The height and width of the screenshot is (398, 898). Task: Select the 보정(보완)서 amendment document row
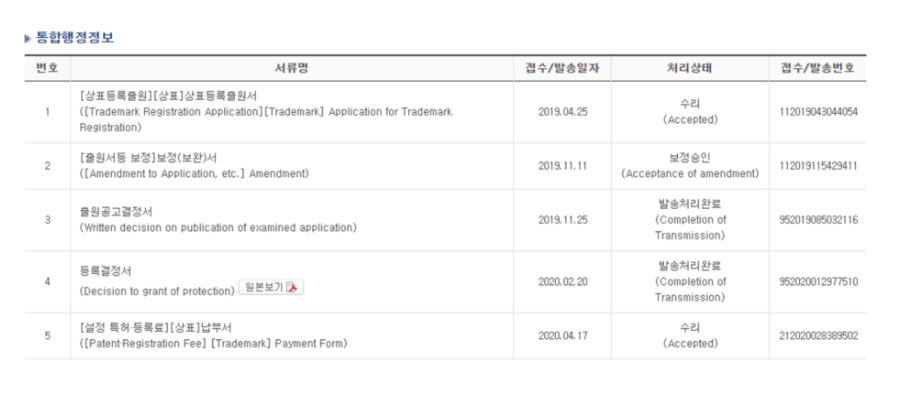point(292,166)
